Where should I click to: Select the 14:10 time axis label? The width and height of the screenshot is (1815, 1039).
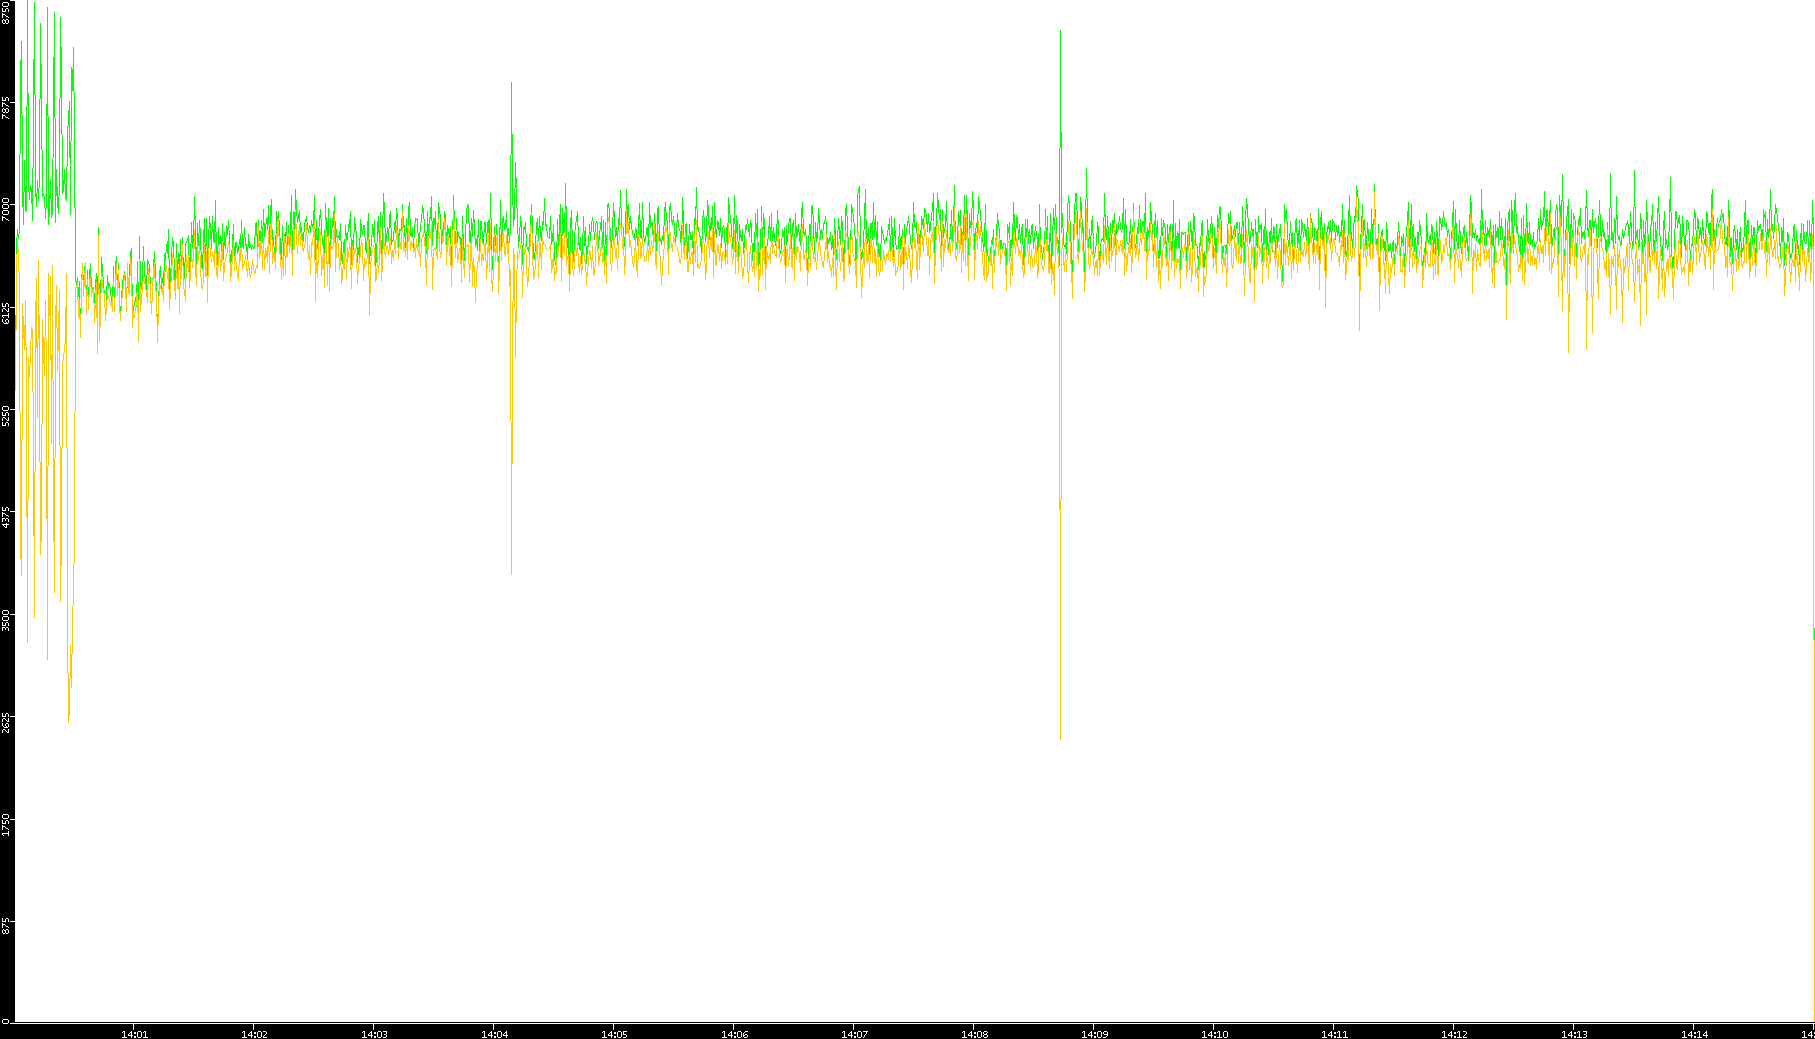point(1214,1034)
